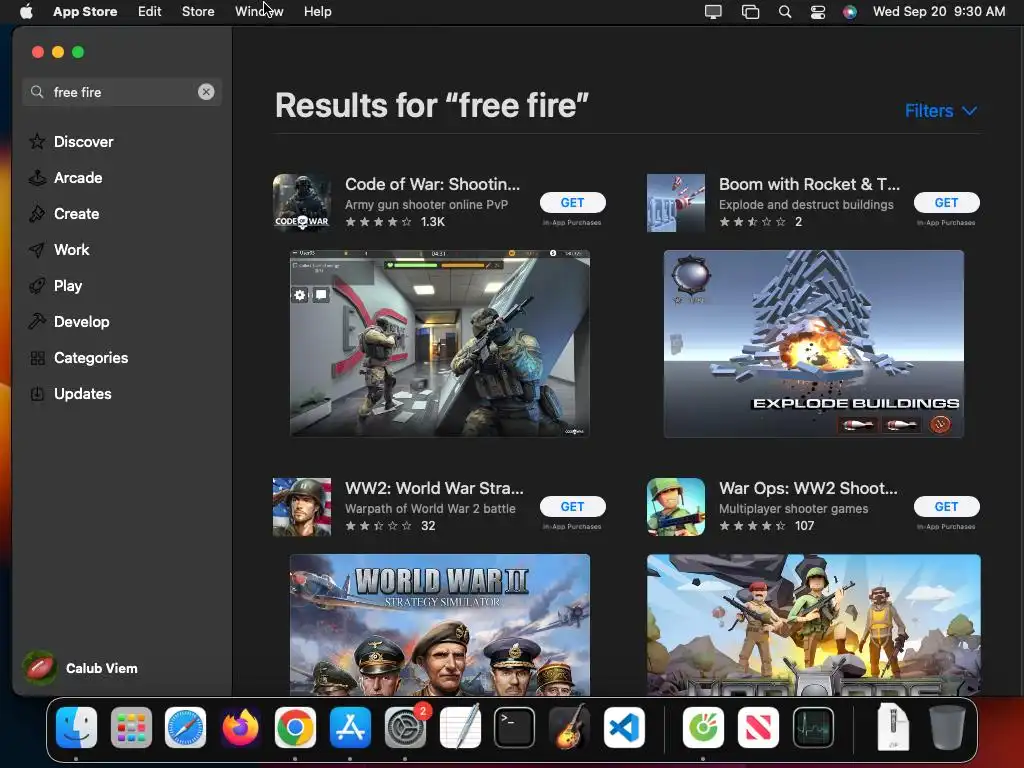
Task: Open the Store menu
Action: [198, 11]
